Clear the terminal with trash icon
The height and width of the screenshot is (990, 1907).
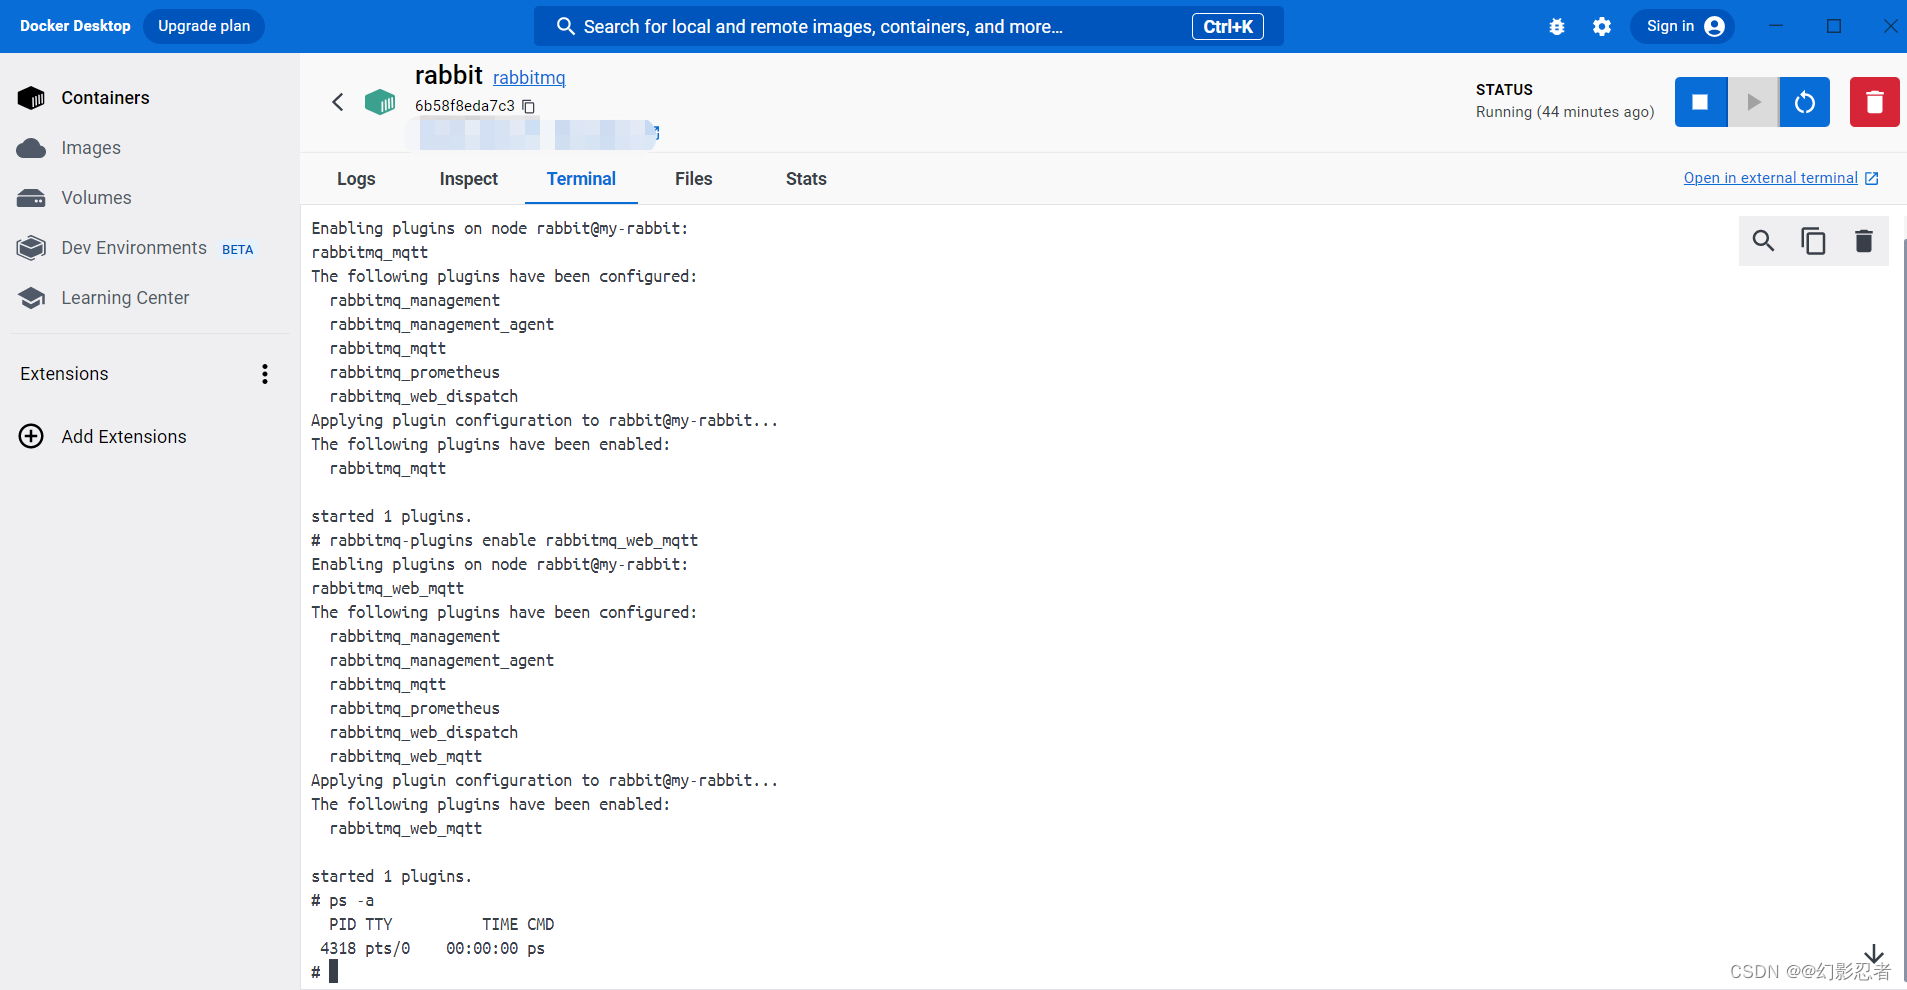coord(1863,241)
